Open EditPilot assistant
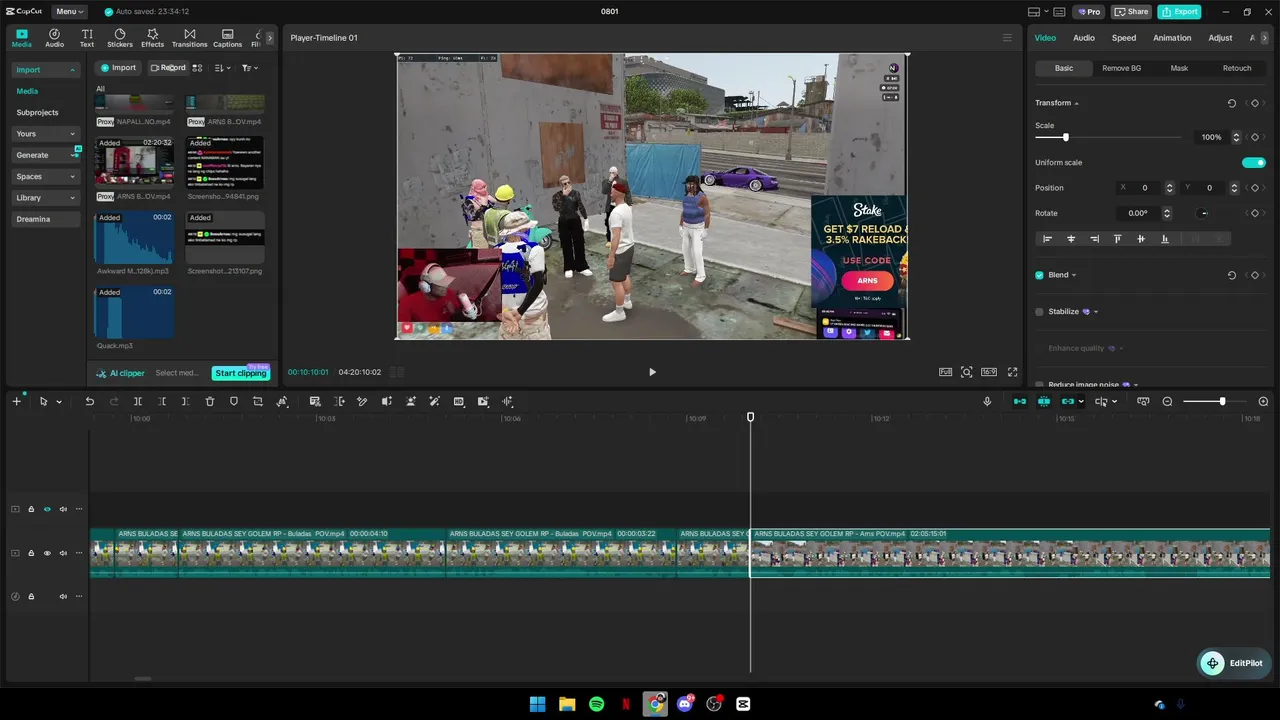The height and width of the screenshot is (720, 1280). pyautogui.click(x=1233, y=663)
